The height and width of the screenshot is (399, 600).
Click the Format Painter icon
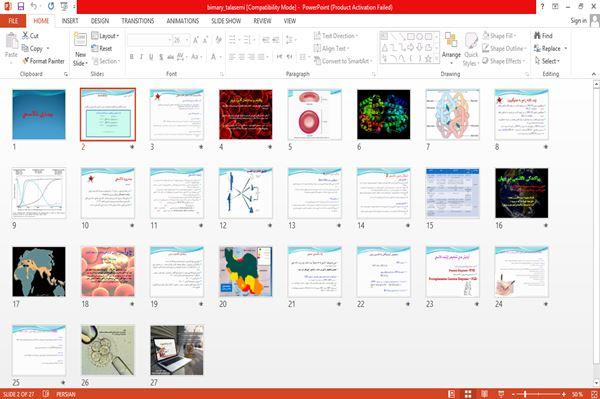pos(26,61)
